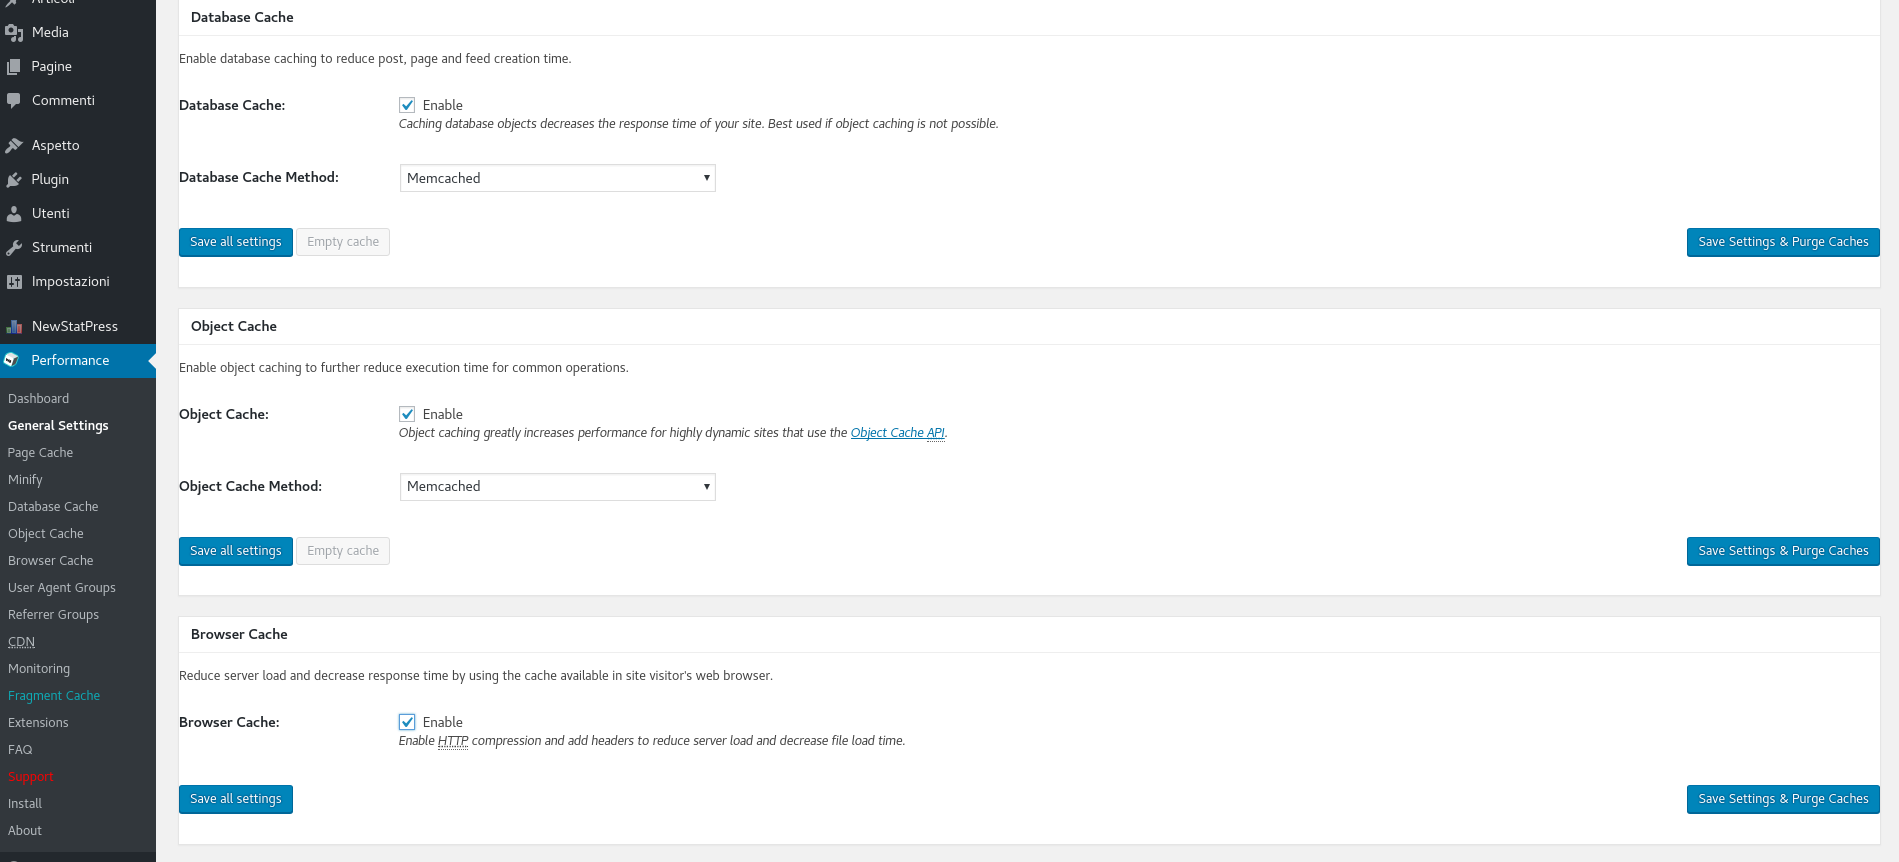
Task: Open the Commenti speech bubble icon
Action: pos(14,101)
